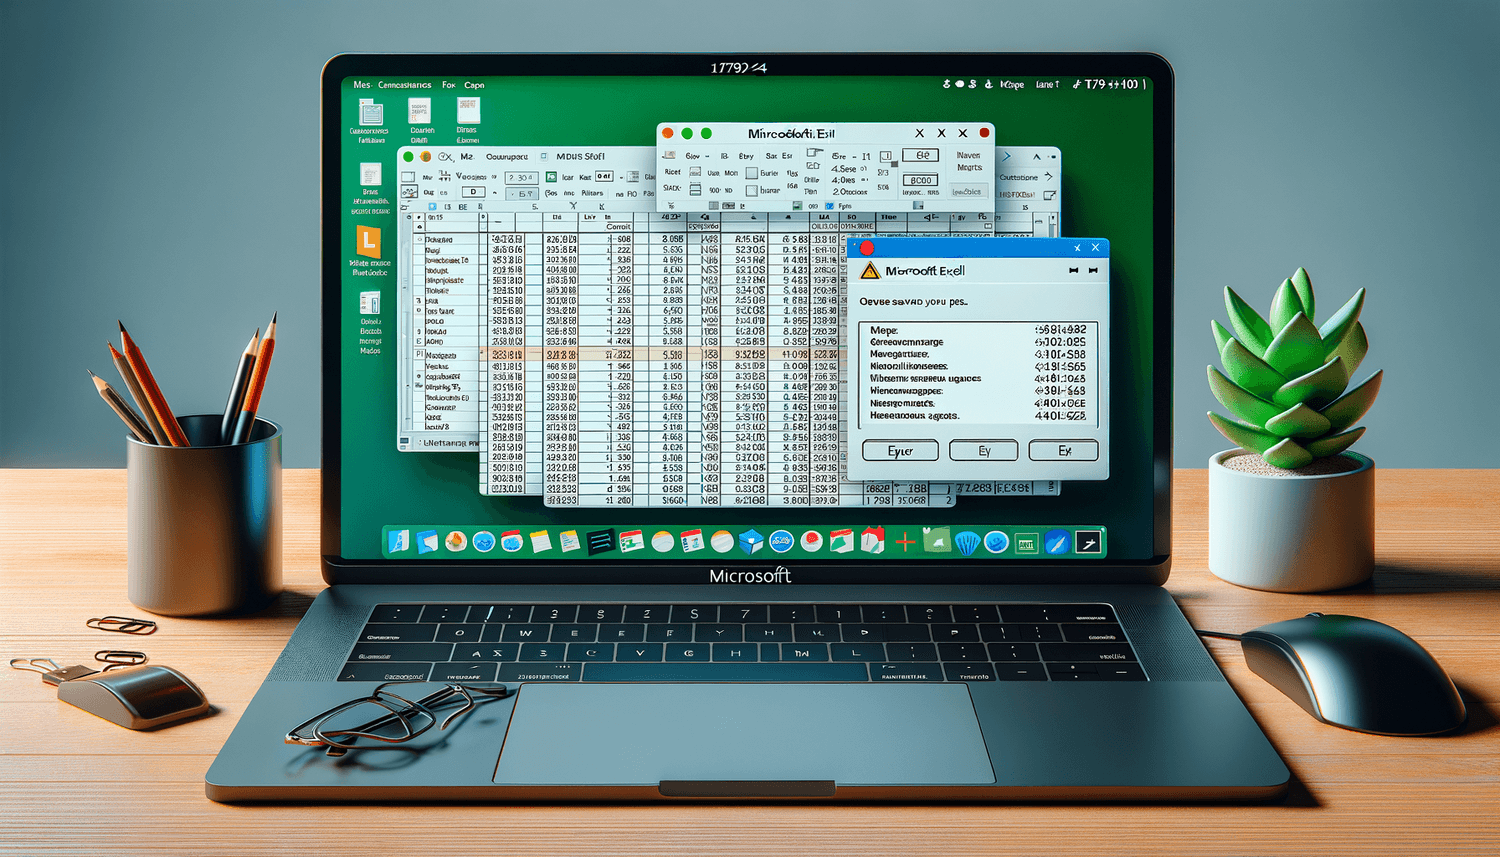
Task: Click the Corroit column header
Action: pos(618,227)
